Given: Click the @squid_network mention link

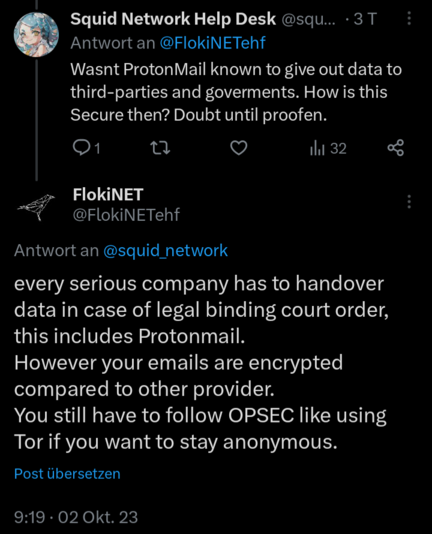Looking at the screenshot, I should (x=165, y=251).
